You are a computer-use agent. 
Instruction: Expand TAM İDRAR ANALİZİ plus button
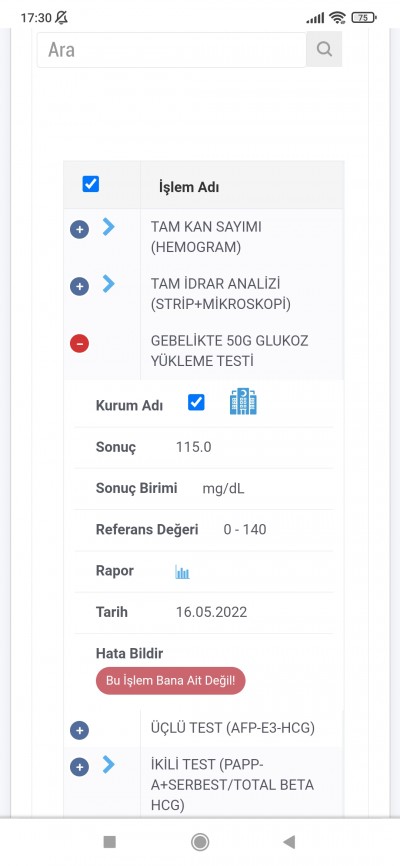[x=80, y=286]
